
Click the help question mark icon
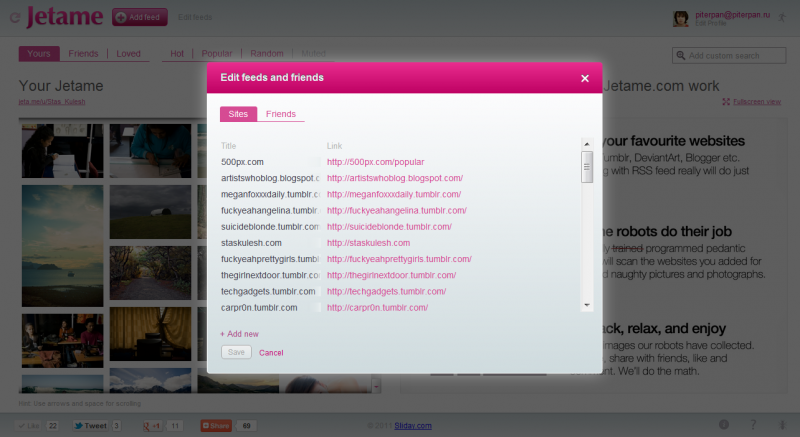[753, 424]
